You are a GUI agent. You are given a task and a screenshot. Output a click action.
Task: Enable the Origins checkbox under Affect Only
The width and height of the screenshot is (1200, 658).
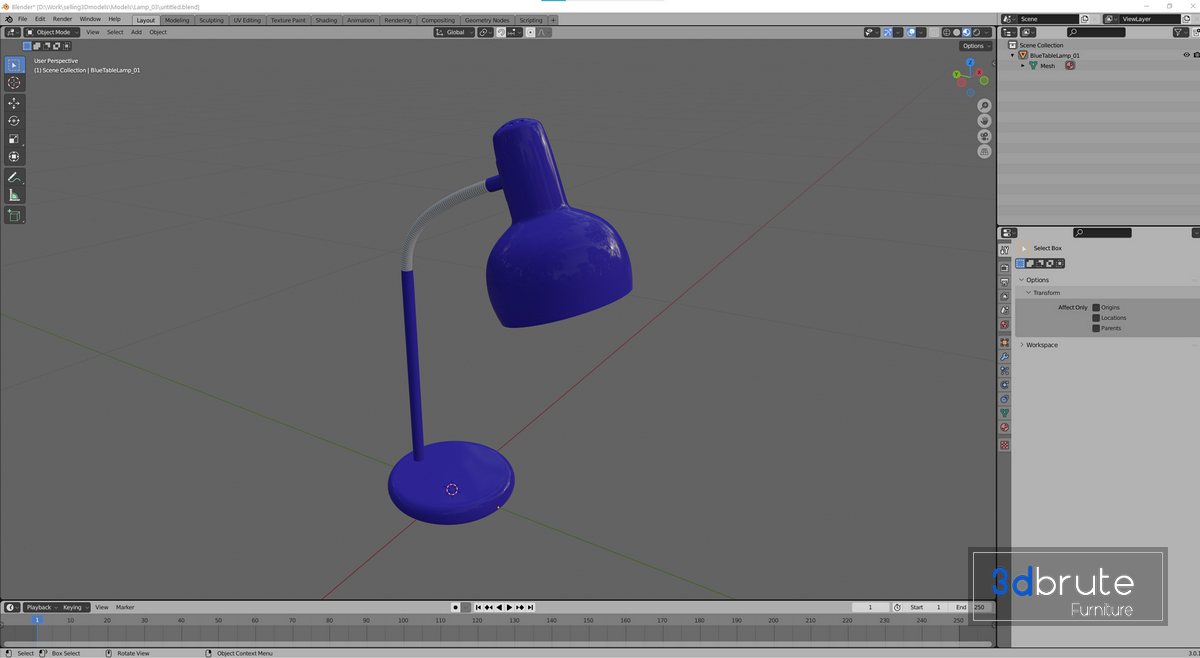click(1096, 308)
